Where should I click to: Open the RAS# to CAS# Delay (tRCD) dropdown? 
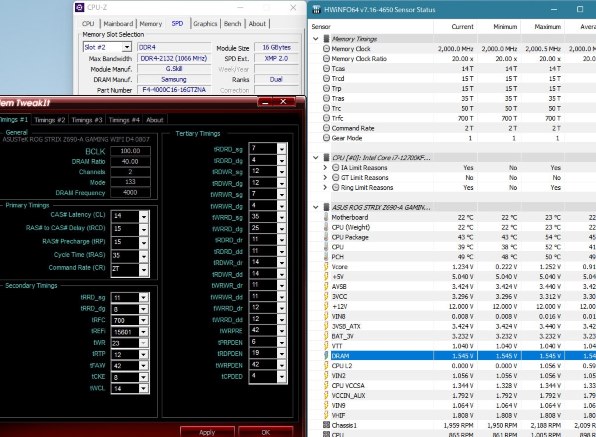coord(144,229)
